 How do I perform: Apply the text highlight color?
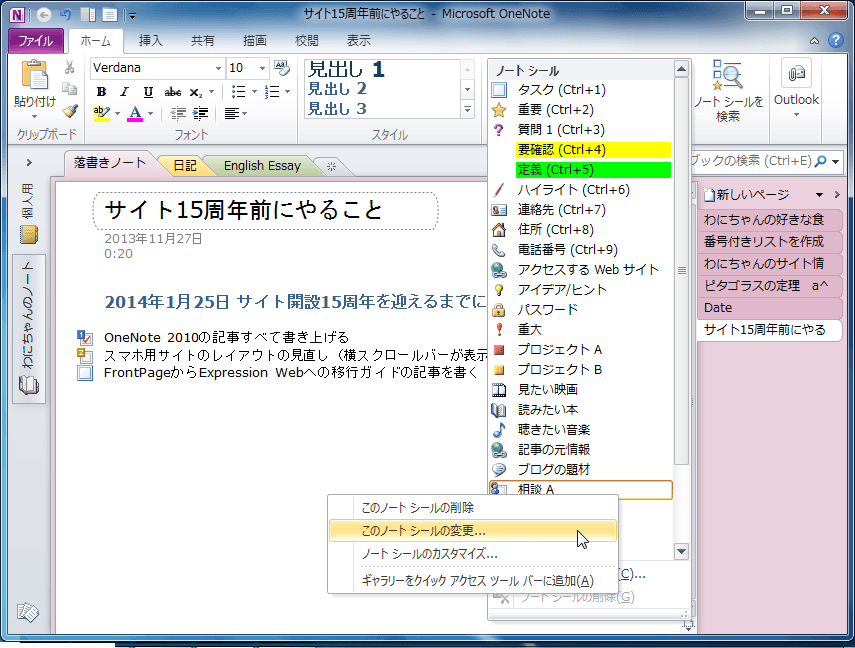pyautogui.click(x=102, y=113)
